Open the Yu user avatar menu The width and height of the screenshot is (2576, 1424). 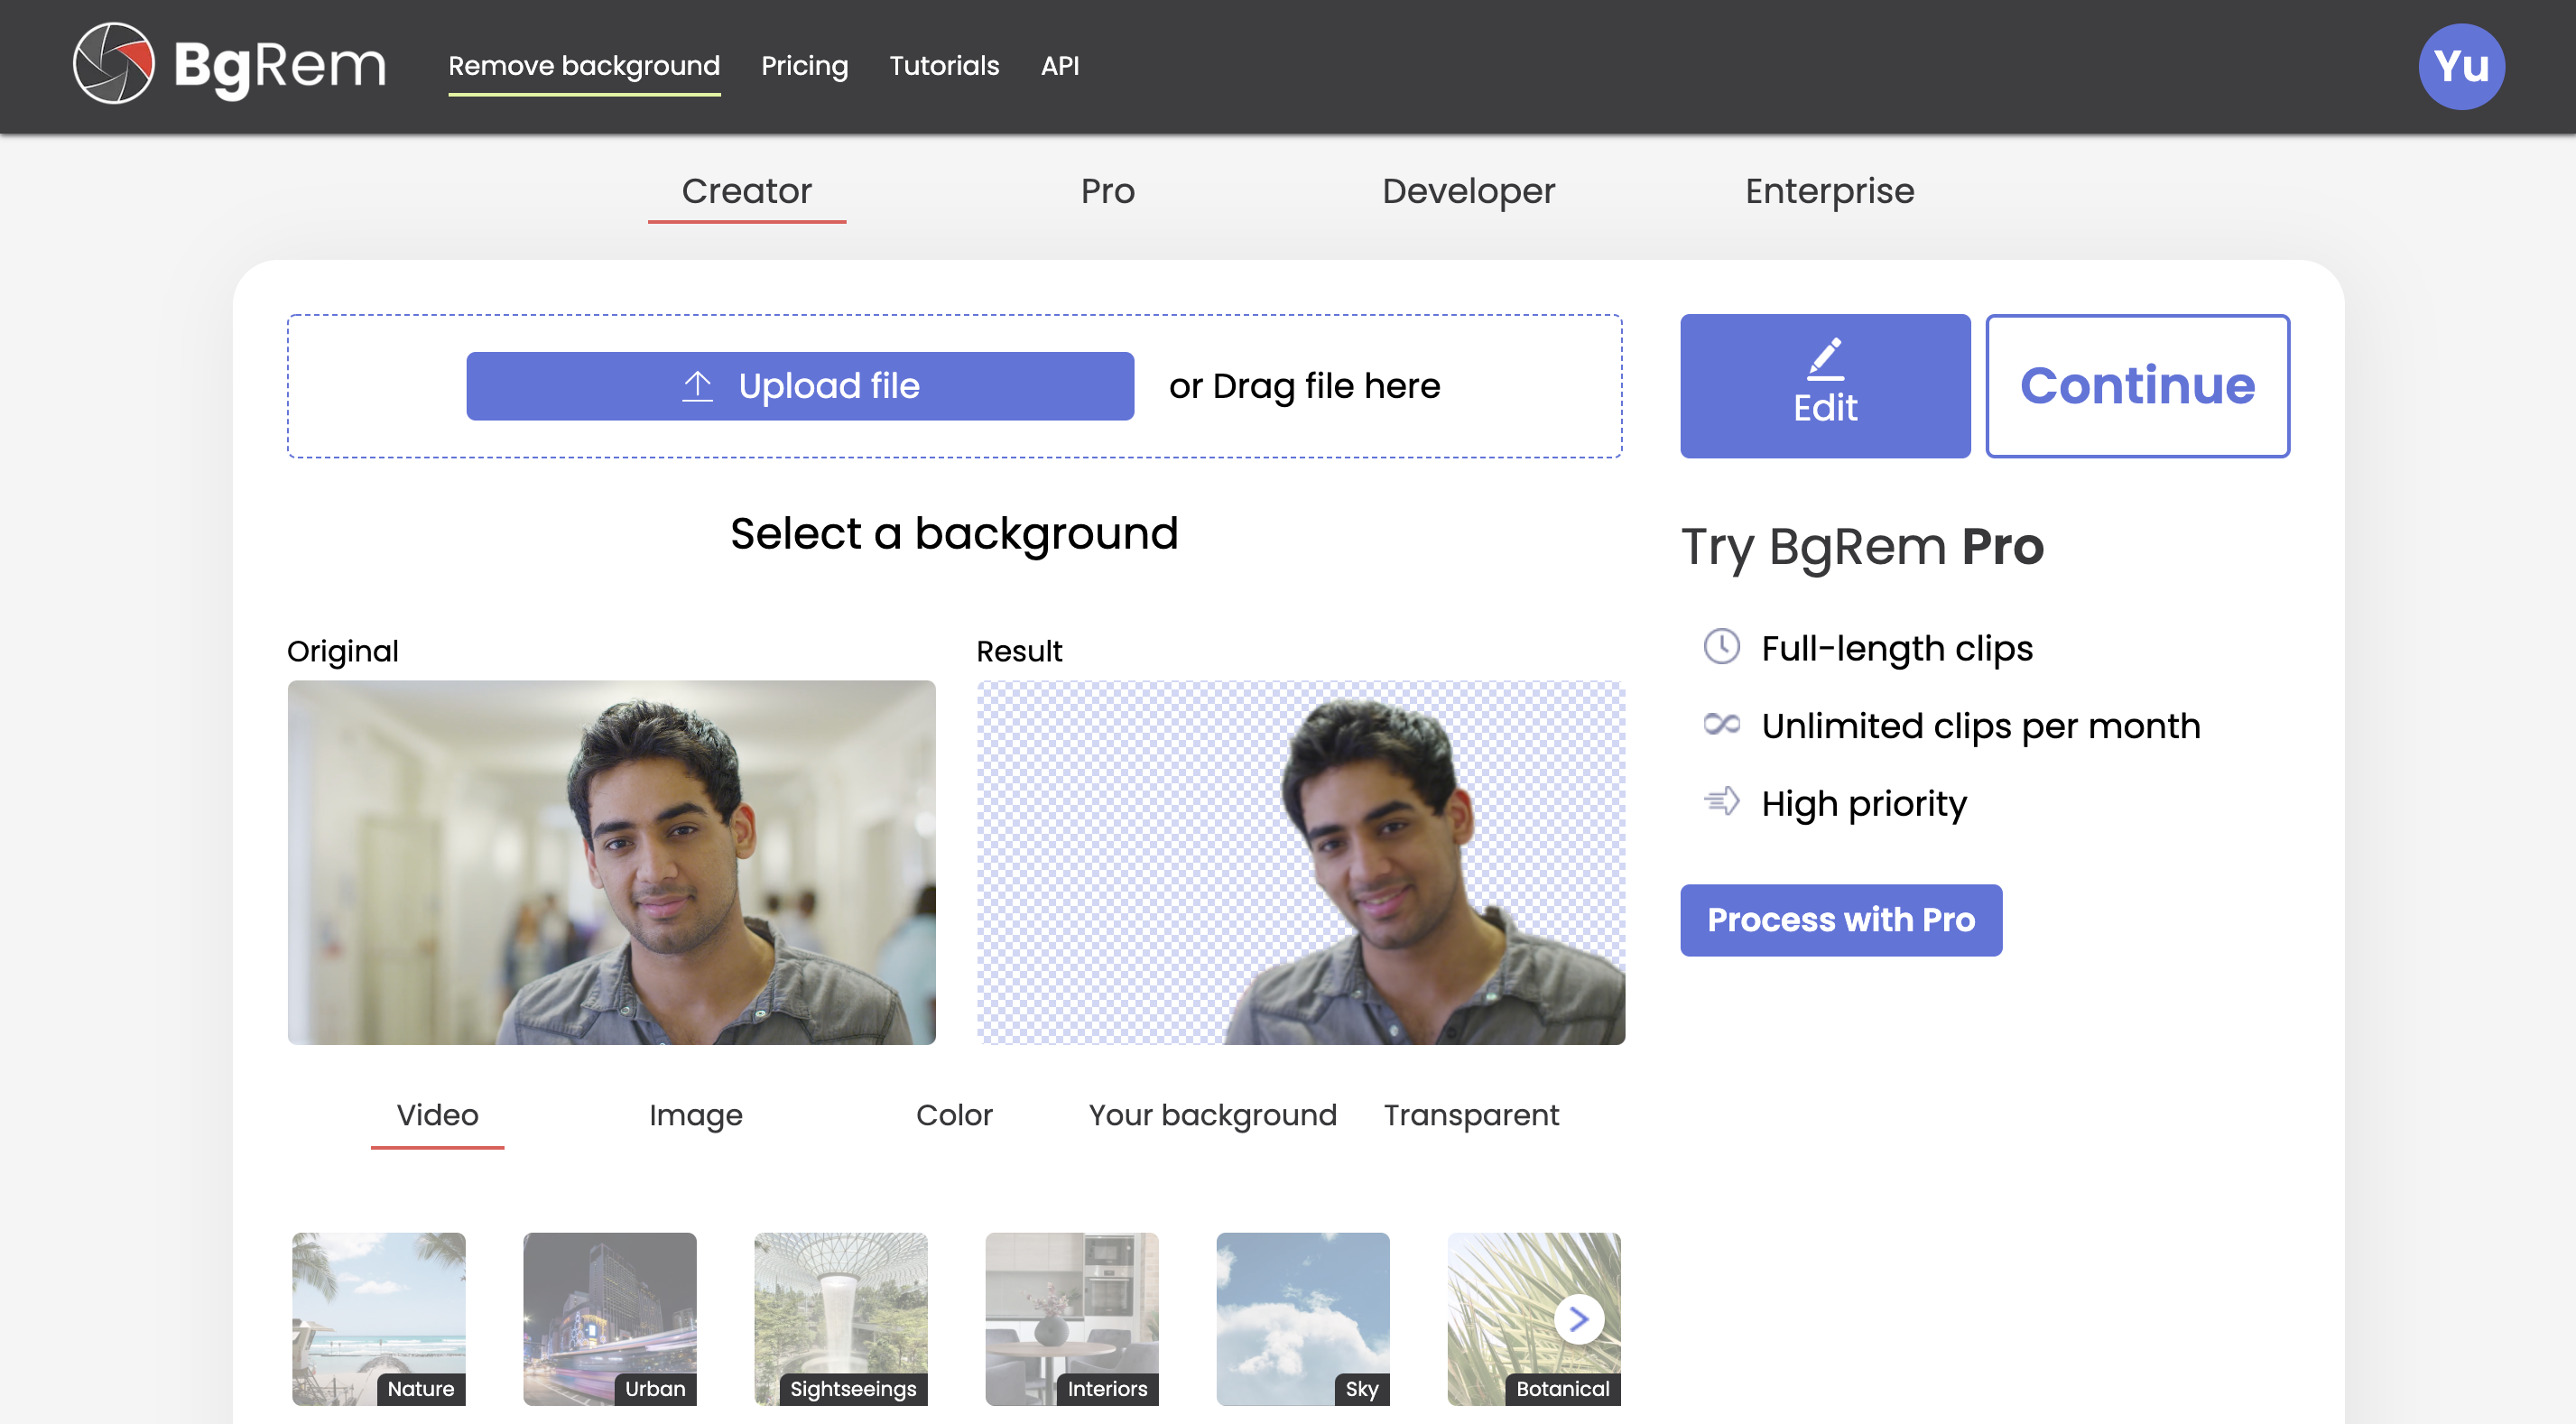coord(2460,66)
